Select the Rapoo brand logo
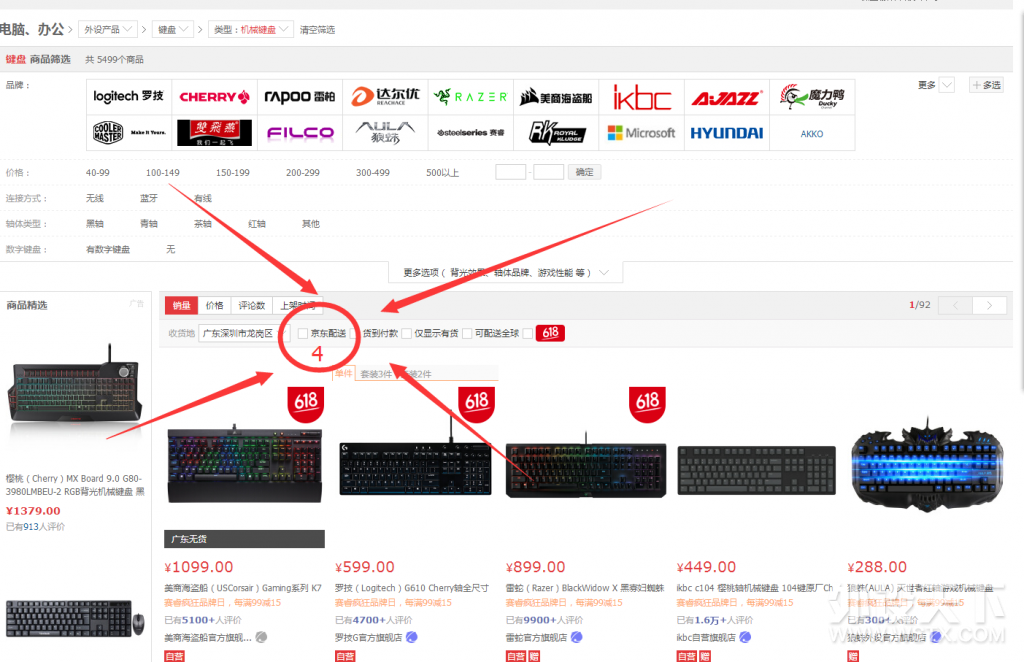The height and width of the screenshot is (662, 1024). [x=300, y=97]
